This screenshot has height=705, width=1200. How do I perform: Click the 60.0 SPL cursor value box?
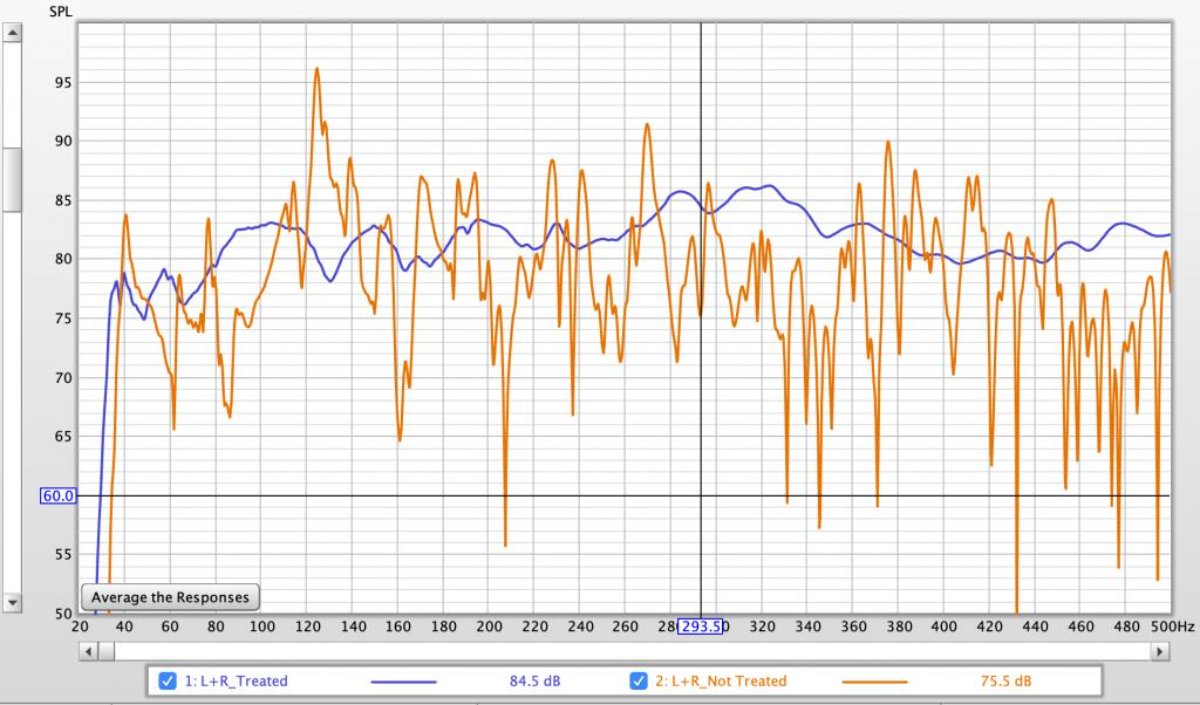[x=58, y=496]
